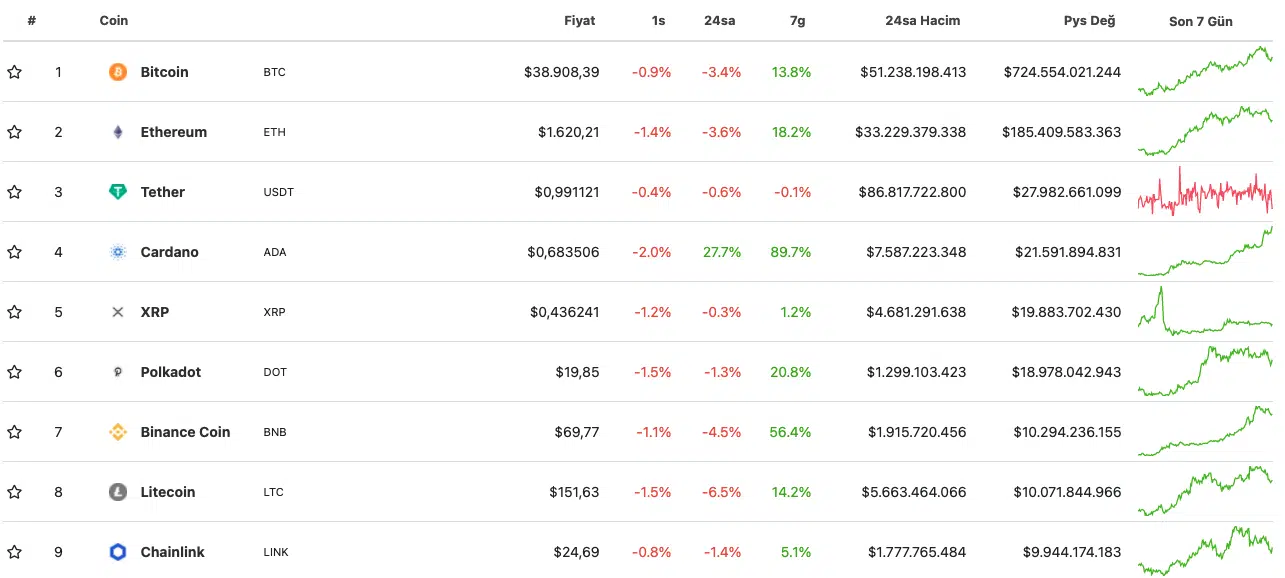
Task: Open the Binance Coin name link
Action: pyautogui.click(x=185, y=432)
